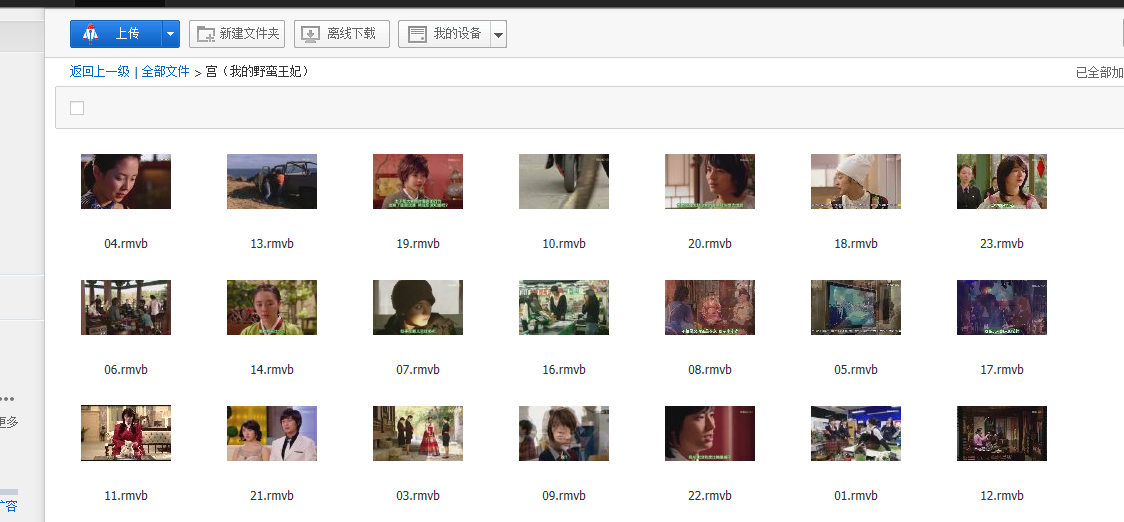Click file name text 20.rmvb
Screen dimensions: 1124x522
pyautogui.click(x=710, y=244)
